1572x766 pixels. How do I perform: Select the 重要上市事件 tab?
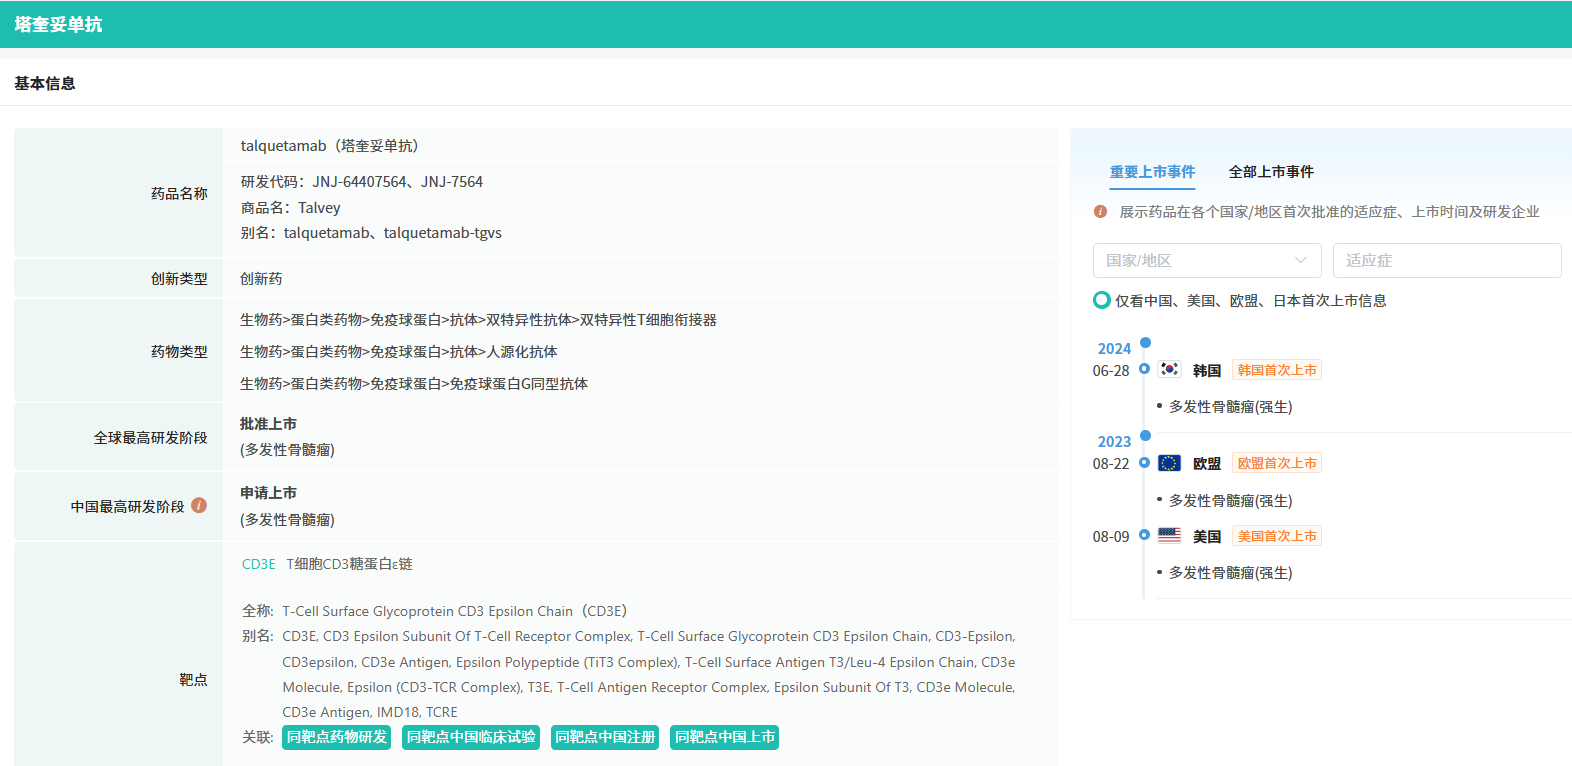point(1152,172)
